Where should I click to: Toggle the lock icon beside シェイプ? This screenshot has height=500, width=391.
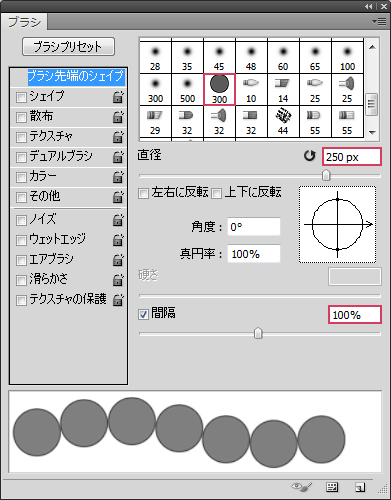point(118,97)
